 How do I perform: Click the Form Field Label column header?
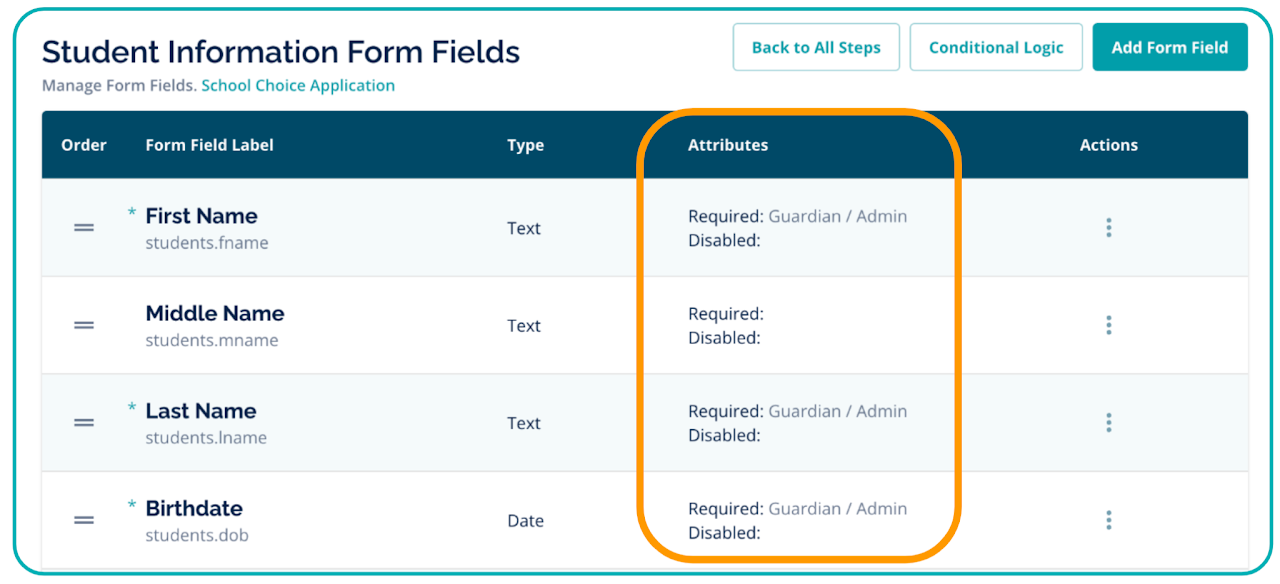pyautogui.click(x=209, y=145)
